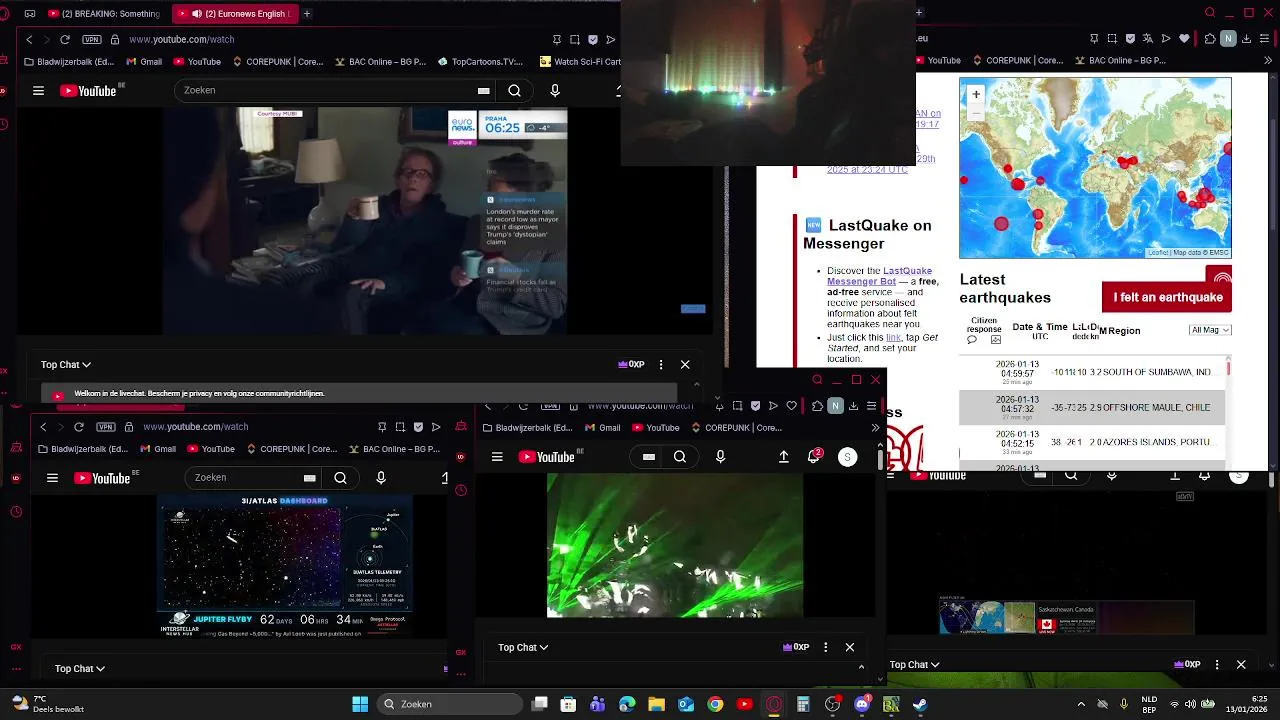The image size is (1280, 720).
Task: Open the Gmail bookmark in the Euronews window
Action: pyautogui.click(x=144, y=61)
